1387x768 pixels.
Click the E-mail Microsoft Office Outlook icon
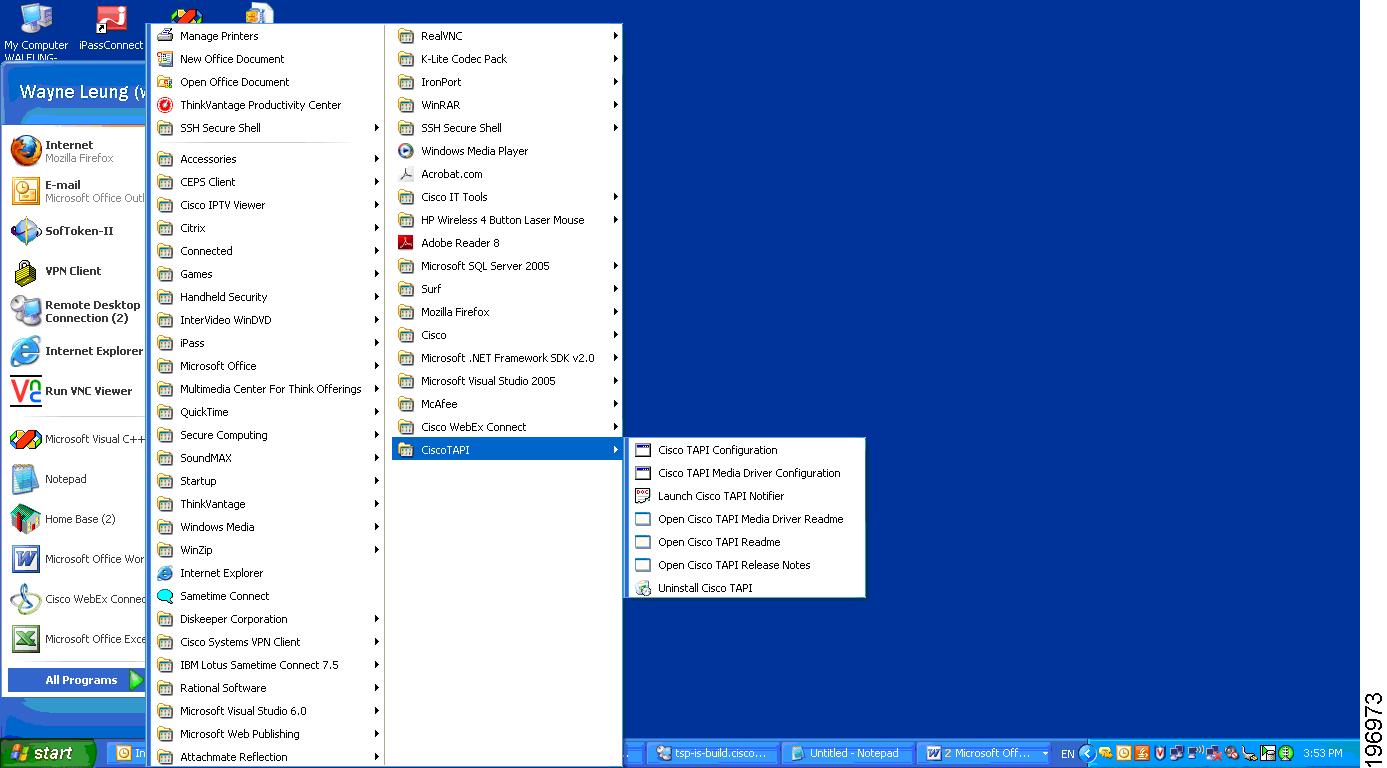25,191
